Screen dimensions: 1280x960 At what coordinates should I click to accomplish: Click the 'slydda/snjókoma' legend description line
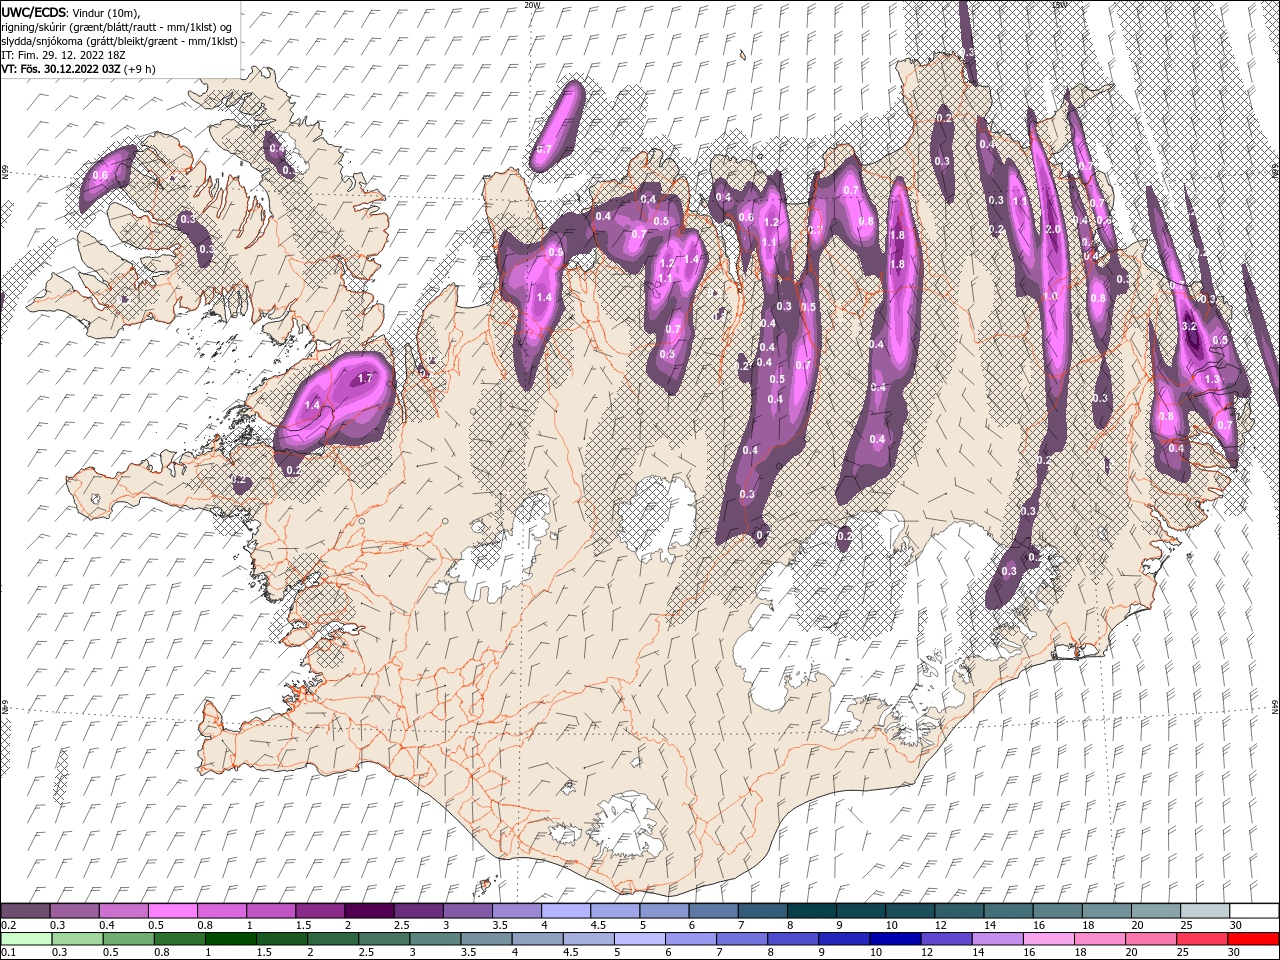point(118,40)
